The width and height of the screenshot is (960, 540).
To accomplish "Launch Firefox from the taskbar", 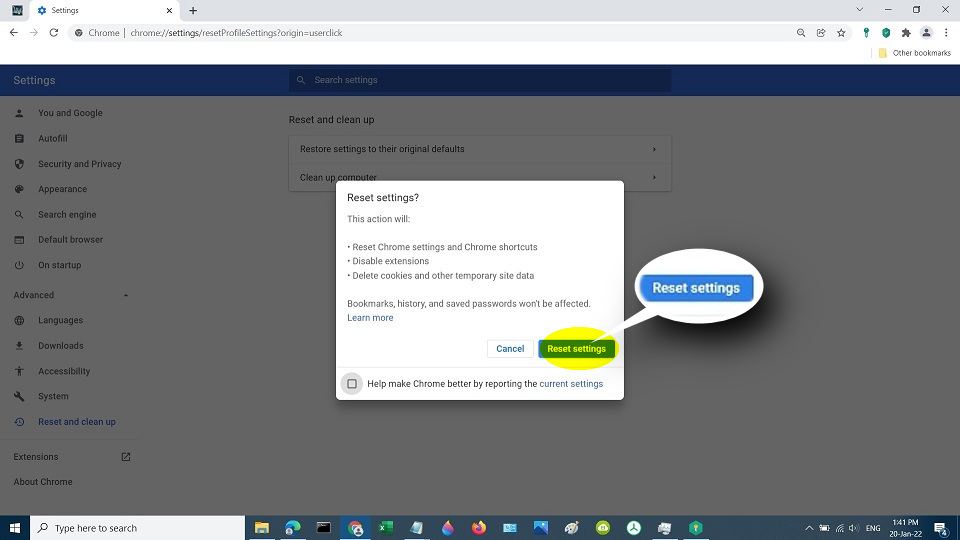I will click(x=479, y=528).
